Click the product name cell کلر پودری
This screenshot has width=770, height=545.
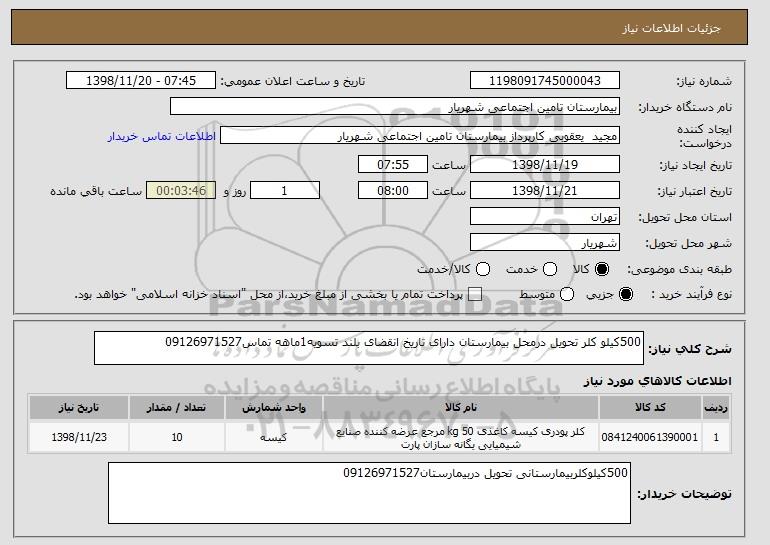[461, 437]
